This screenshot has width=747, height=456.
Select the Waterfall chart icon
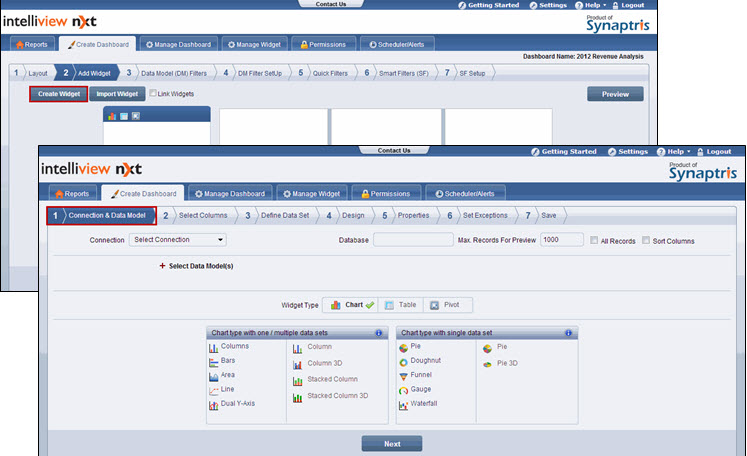404,405
